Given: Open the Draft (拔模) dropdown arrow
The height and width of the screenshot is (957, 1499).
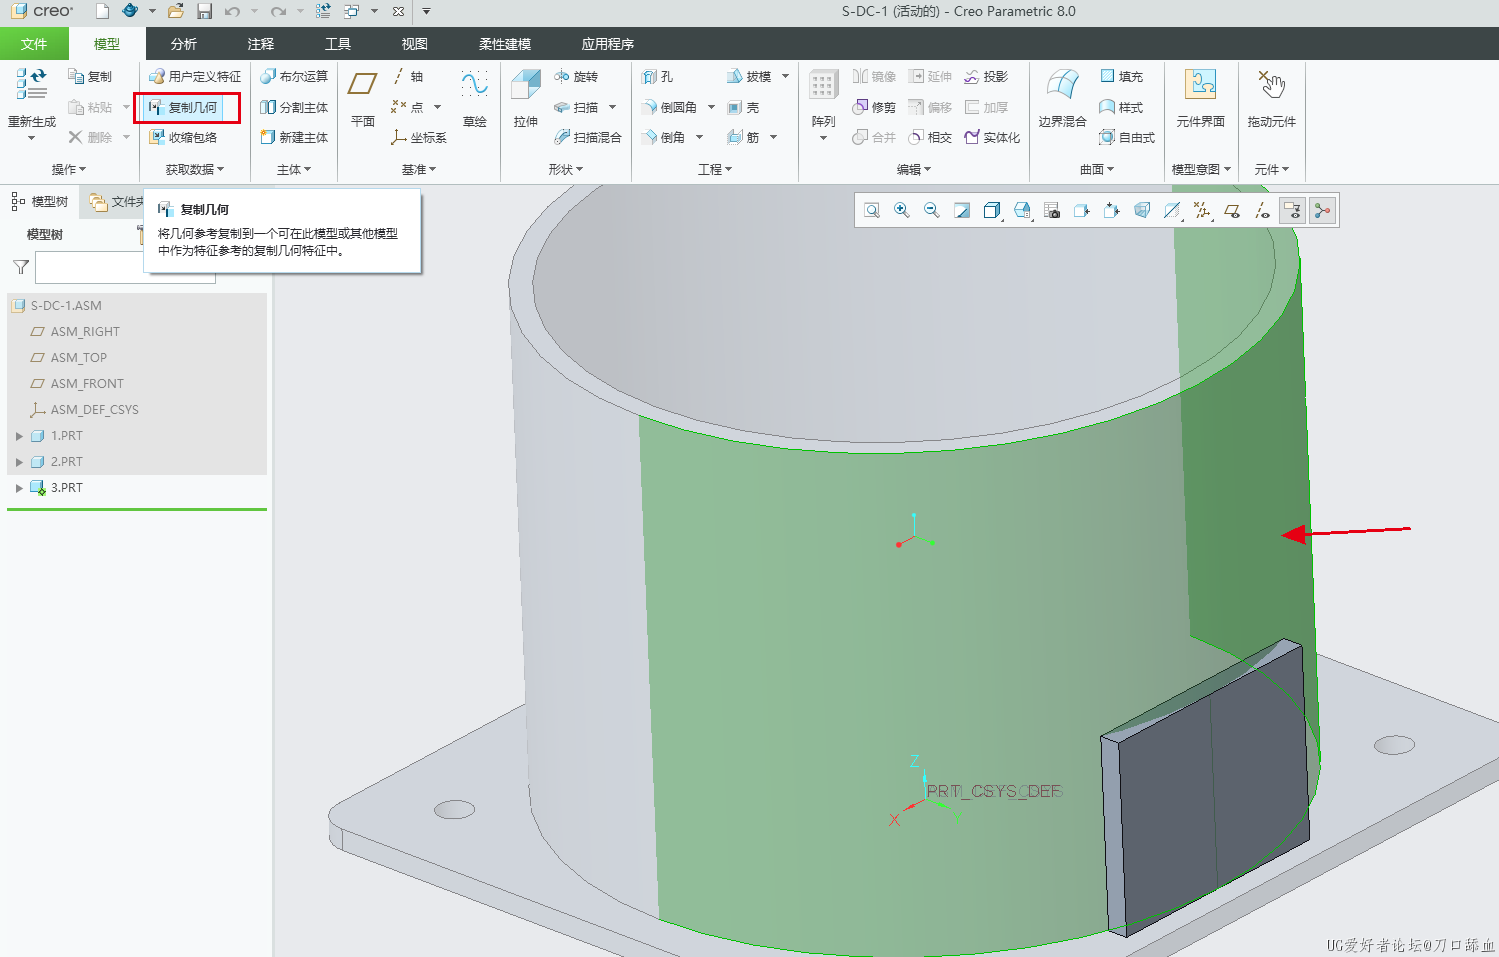Looking at the screenshot, I should (785, 76).
